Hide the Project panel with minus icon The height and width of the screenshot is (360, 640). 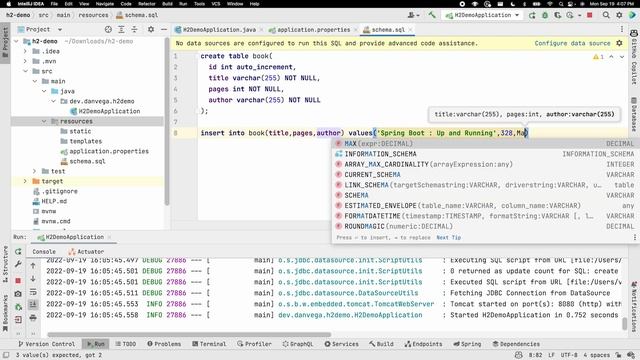coord(164,29)
